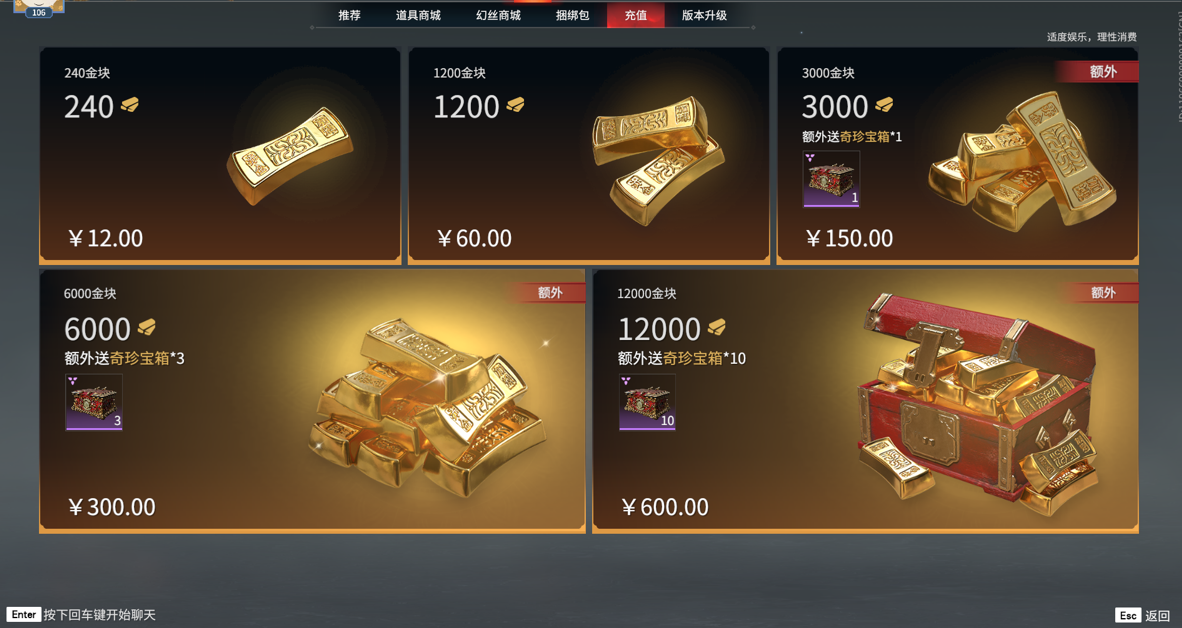Click the red treasure chest full of gold

click(x=977, y=403)
